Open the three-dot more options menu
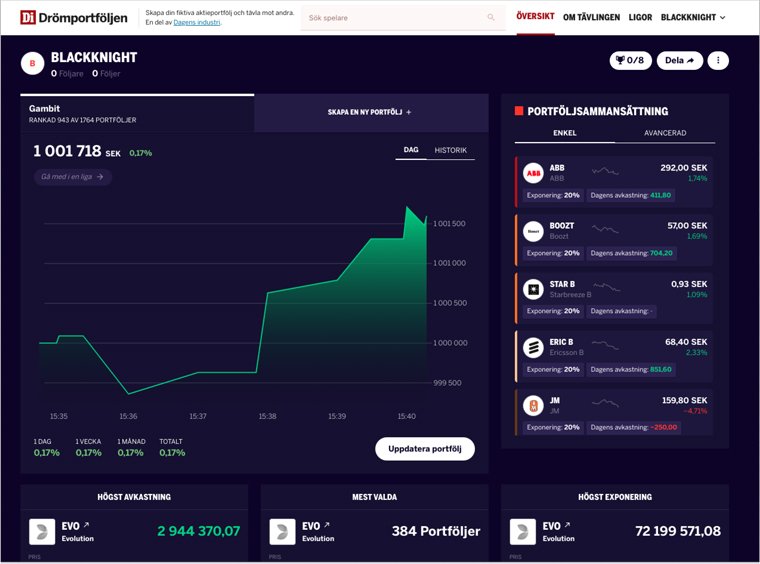 [x=718, y=61]
